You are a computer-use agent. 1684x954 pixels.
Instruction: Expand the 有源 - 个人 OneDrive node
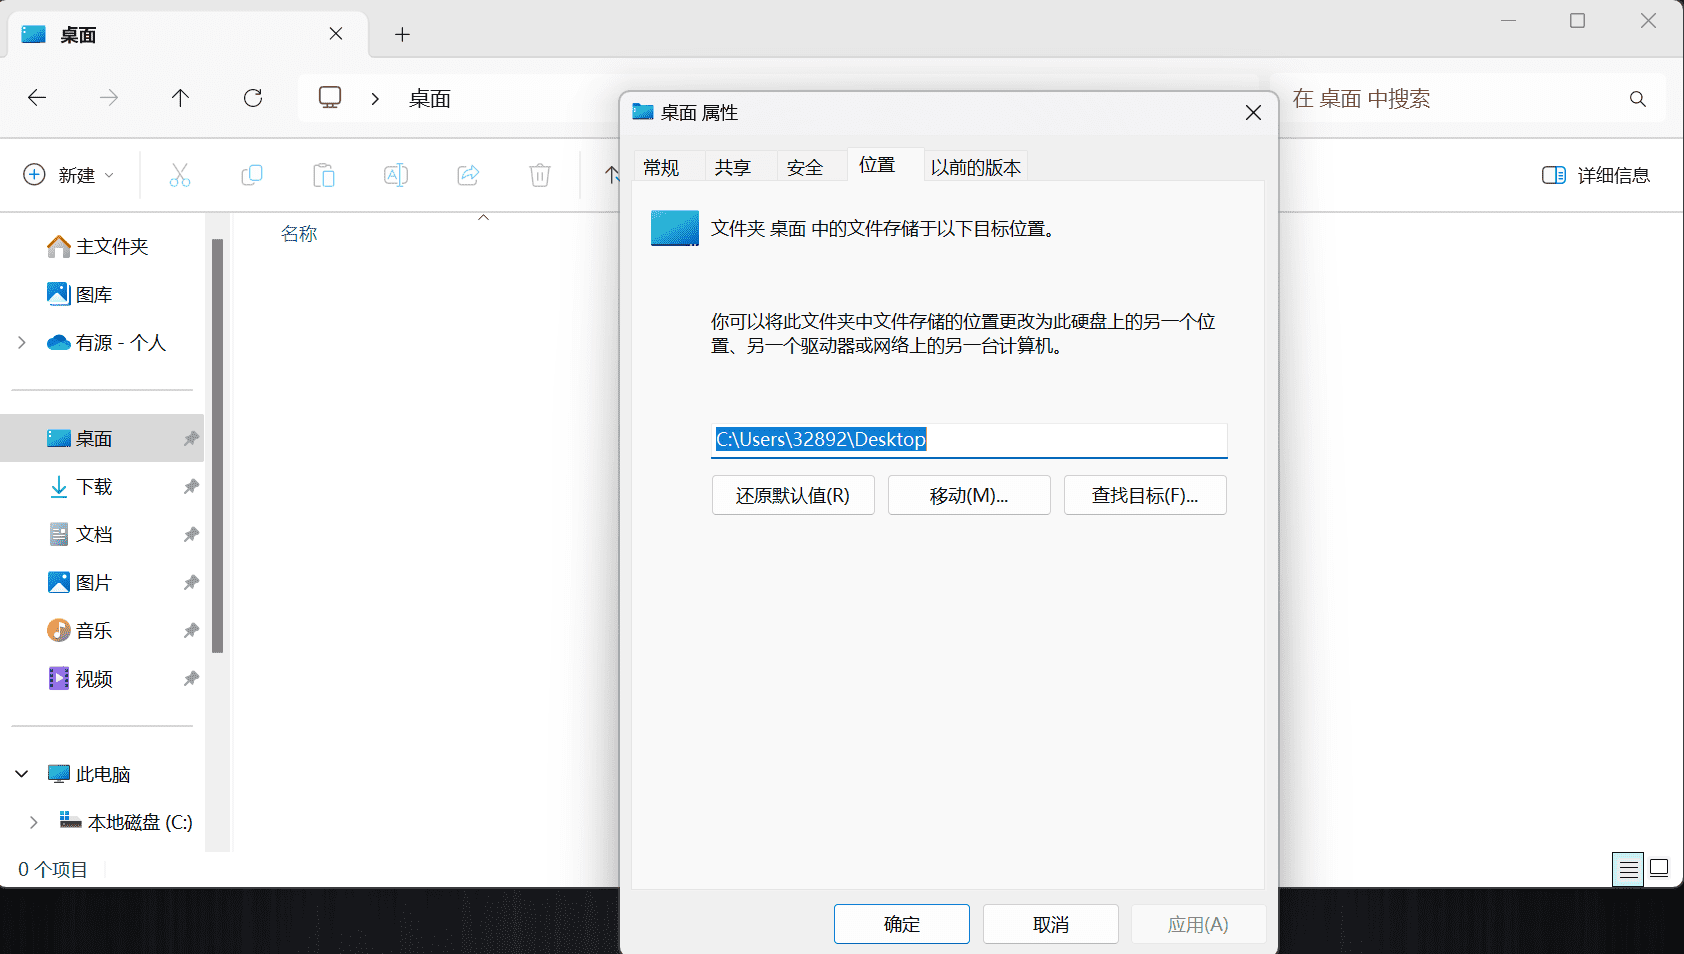tap(22, 343)
